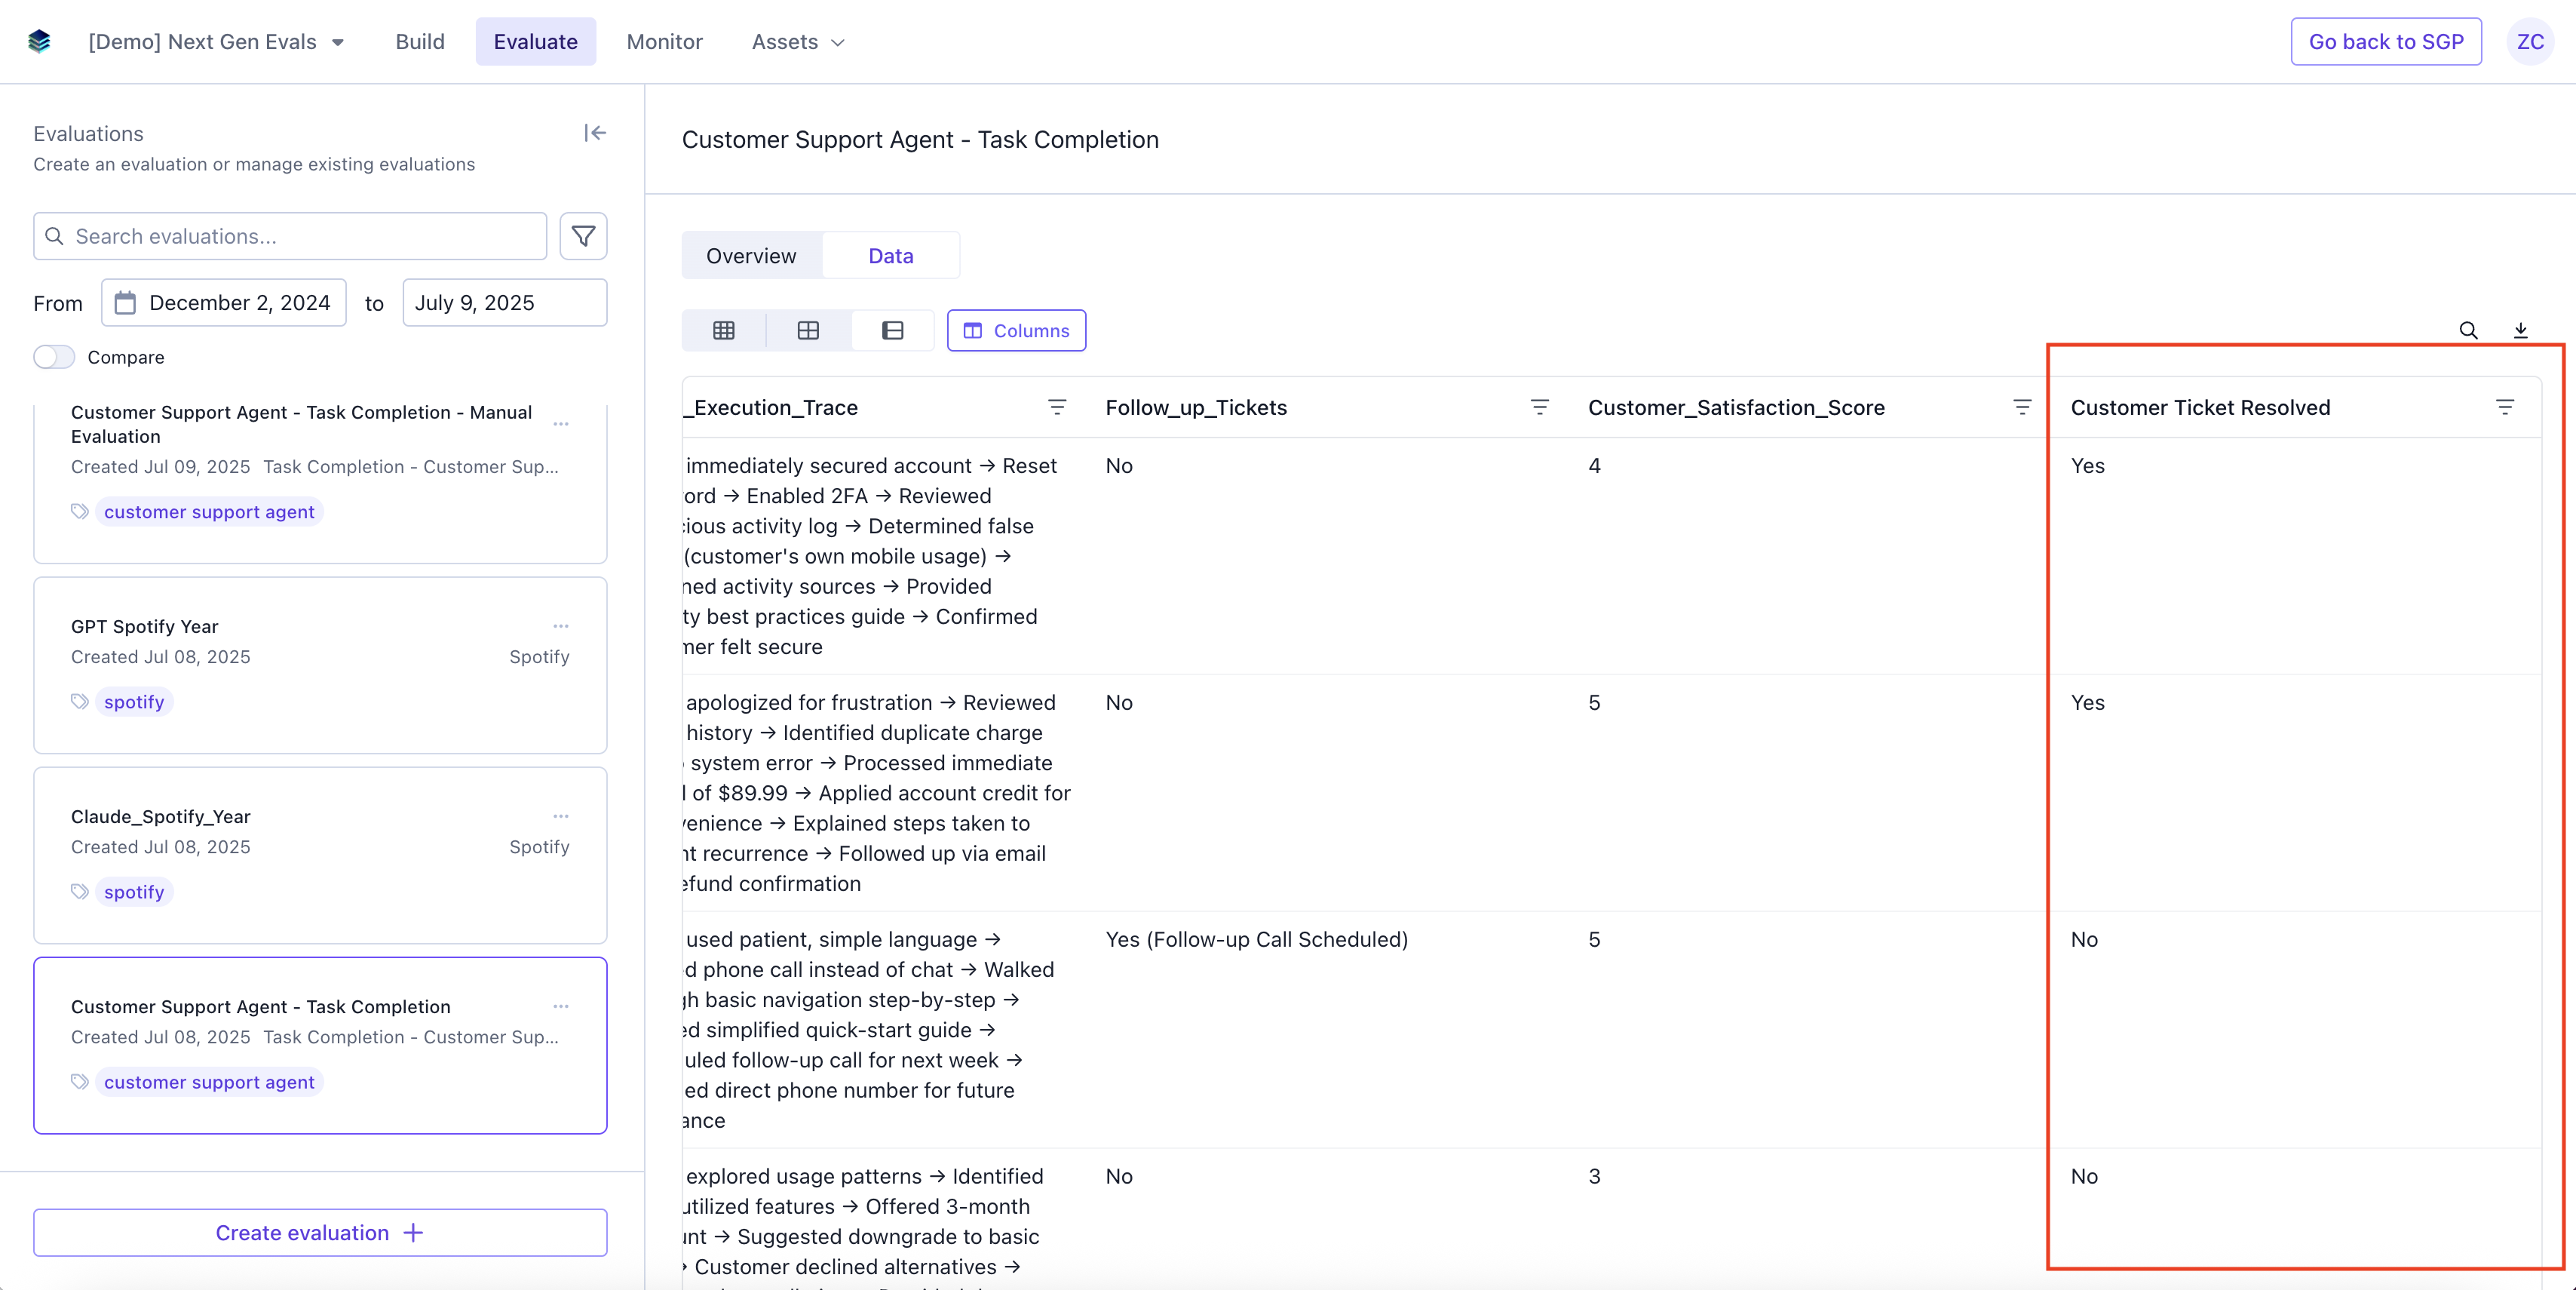Open the From date calendar icon
Screen dimensions: 2576x1290
125,303
